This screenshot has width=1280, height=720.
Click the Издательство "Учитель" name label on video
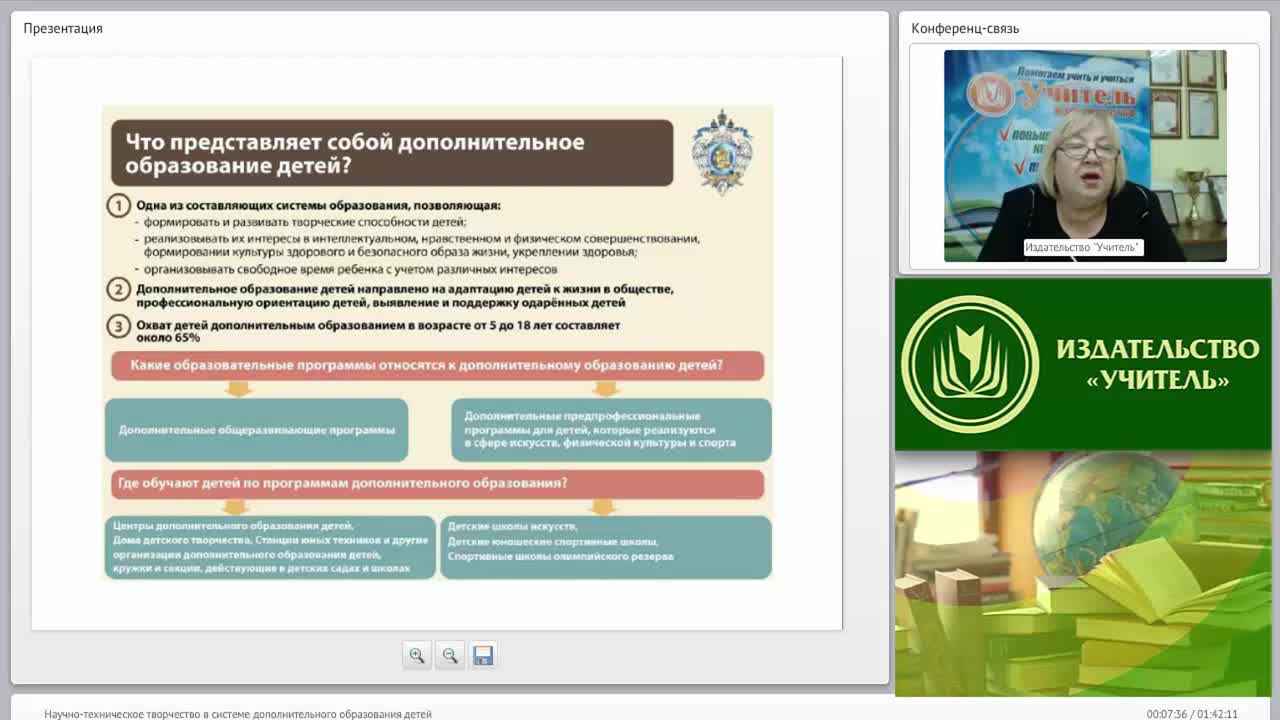(1083, 247)
